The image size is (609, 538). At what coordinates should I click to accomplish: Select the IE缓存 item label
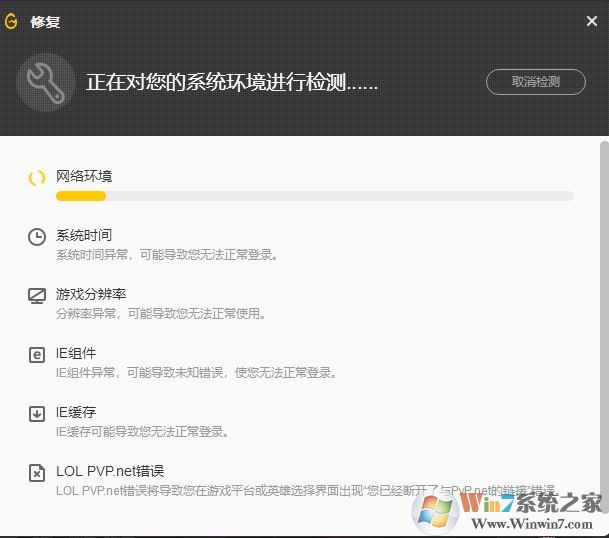coord(76,412)
